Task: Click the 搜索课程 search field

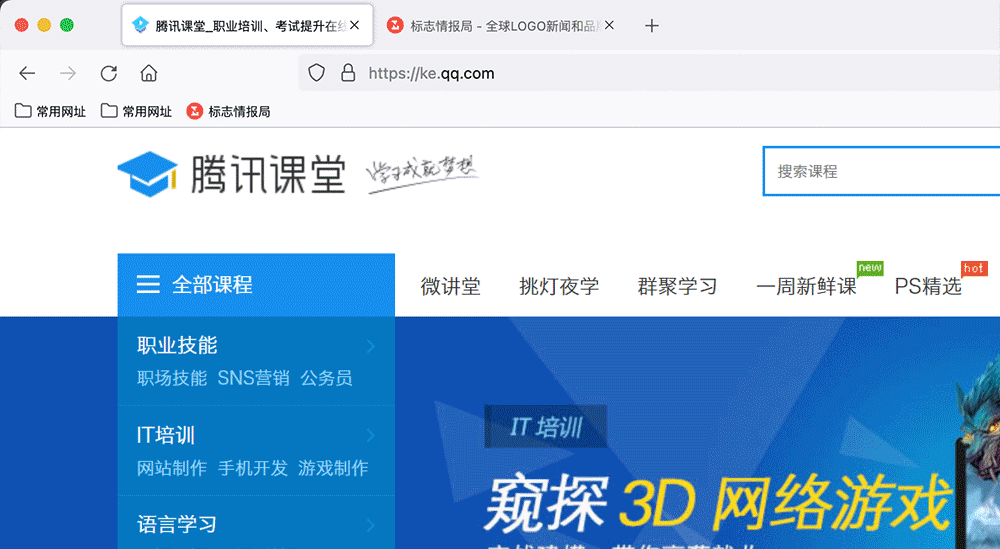Action: pos(880,171)
